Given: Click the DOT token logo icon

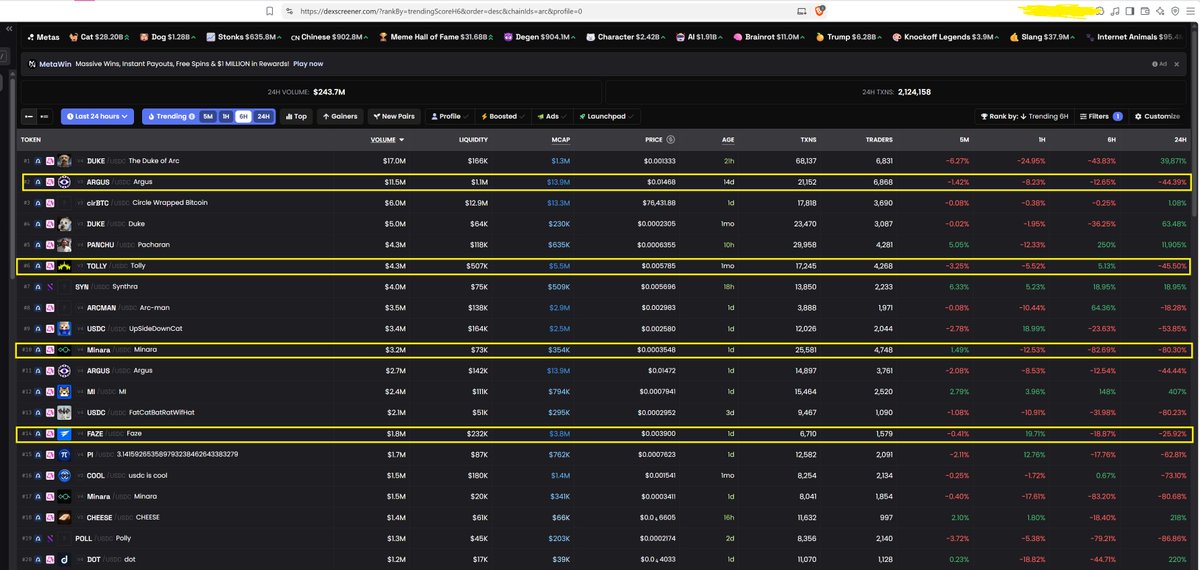Looking at the screenshot, I should [64, 559].
